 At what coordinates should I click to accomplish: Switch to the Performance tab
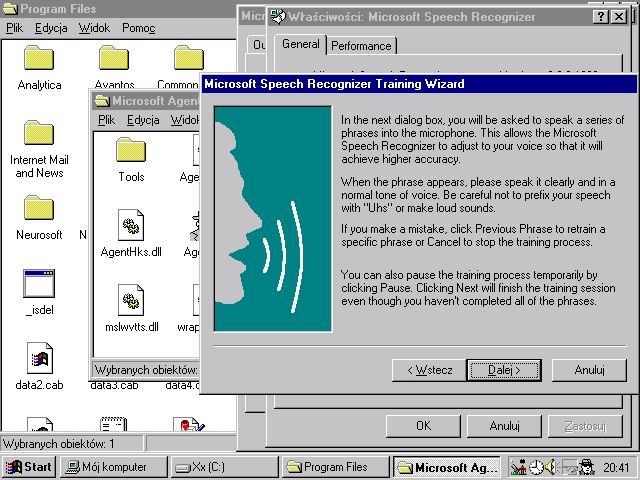(361, 46)
